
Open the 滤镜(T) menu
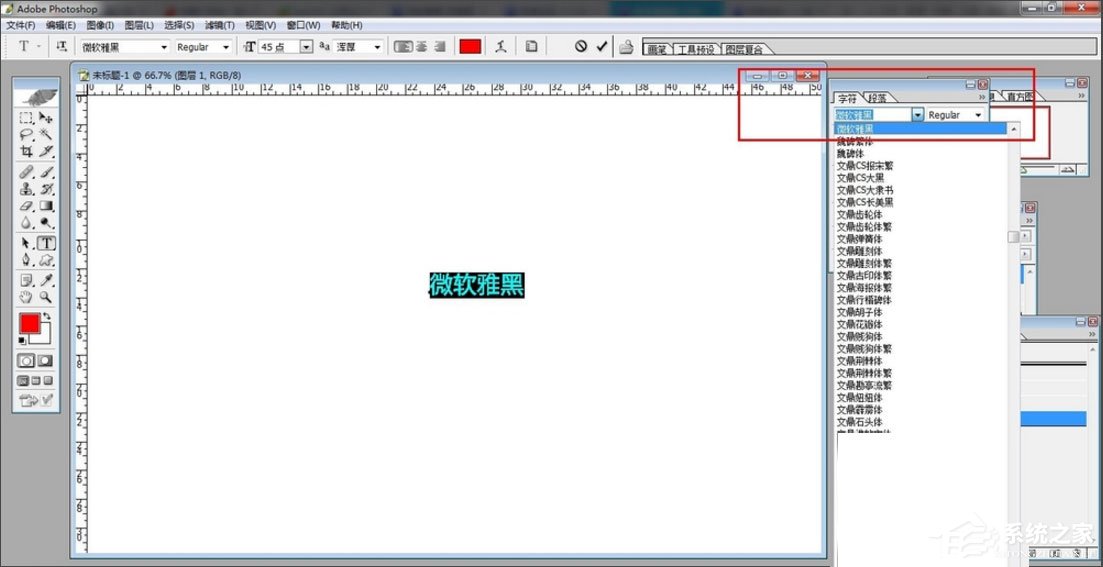click(220, 25)
